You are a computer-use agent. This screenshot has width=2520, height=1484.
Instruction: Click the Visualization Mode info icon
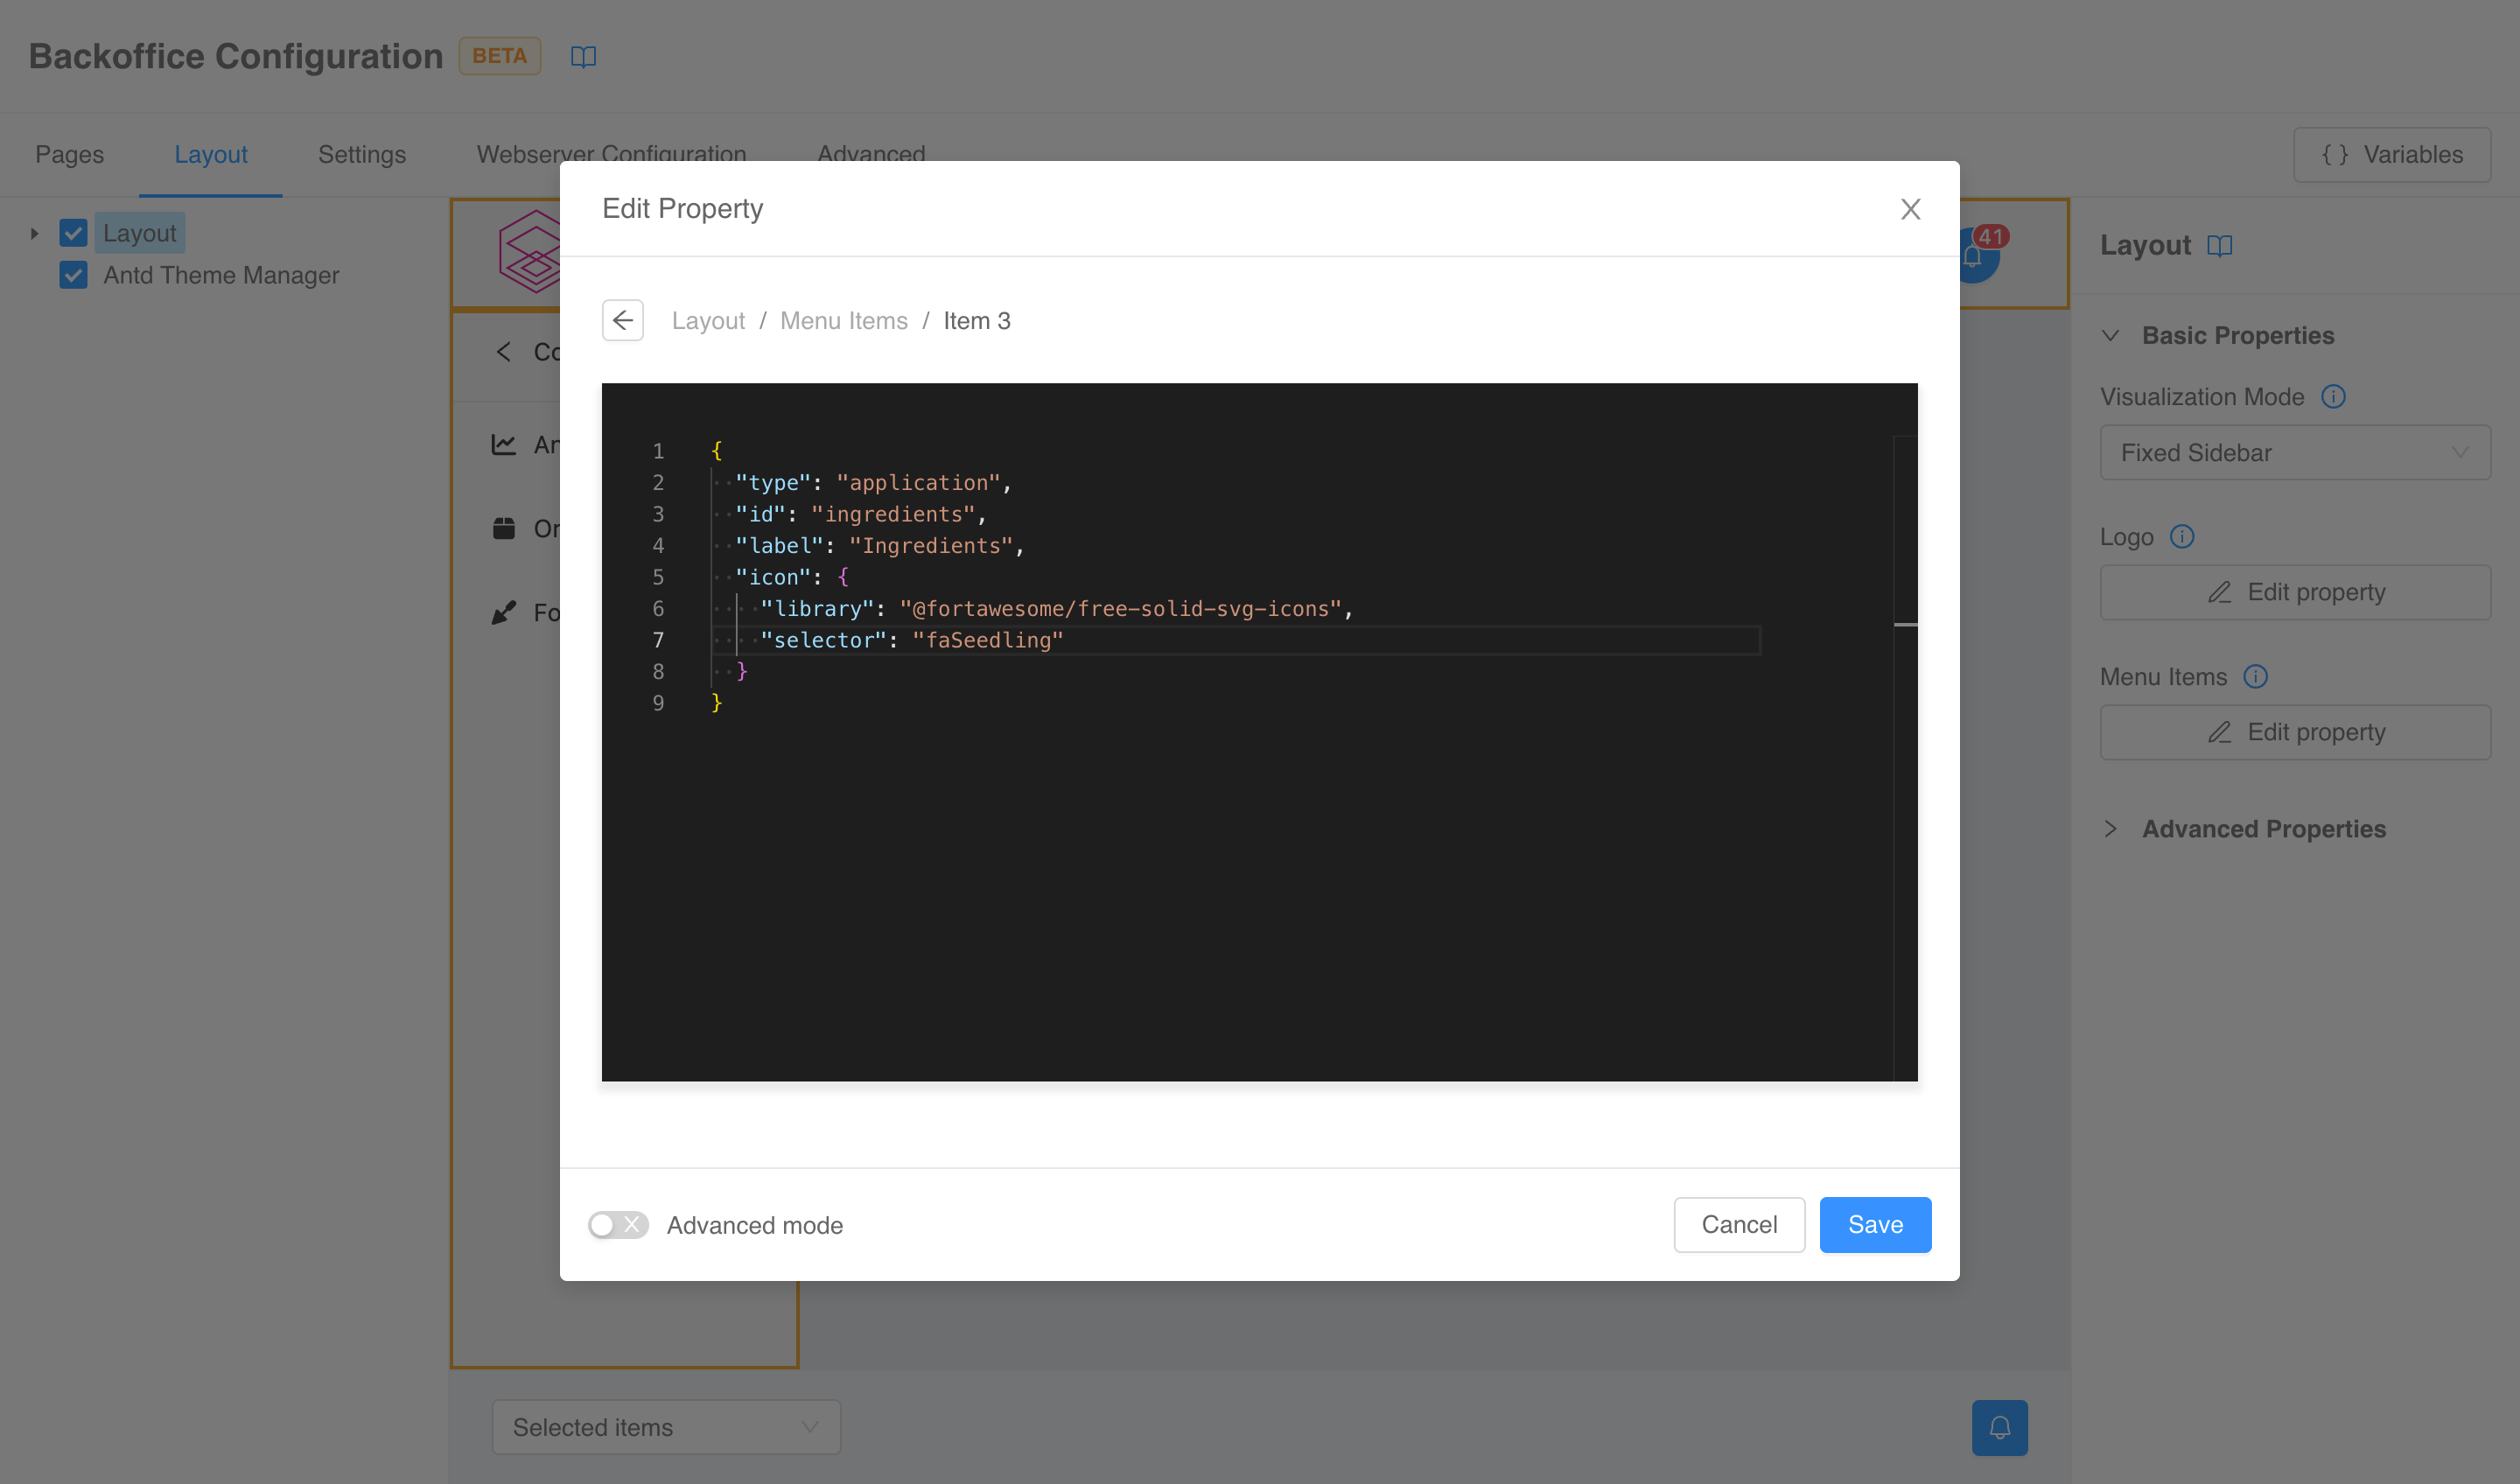(x=2333, y=397)
